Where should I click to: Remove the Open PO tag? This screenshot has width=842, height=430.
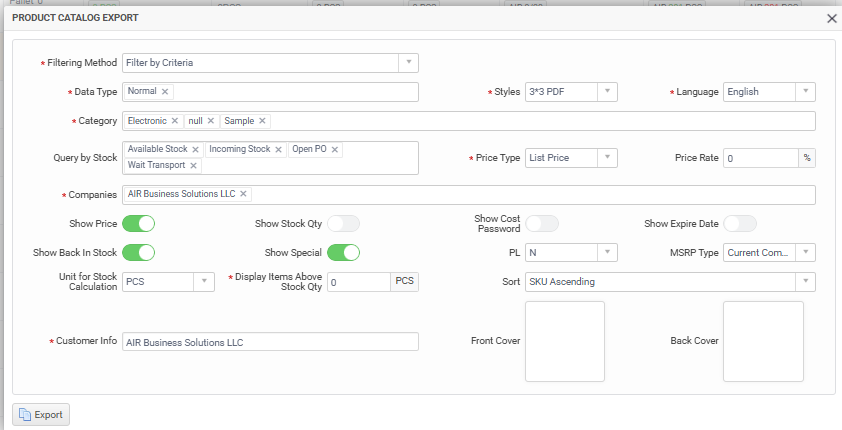pos(335,150)
